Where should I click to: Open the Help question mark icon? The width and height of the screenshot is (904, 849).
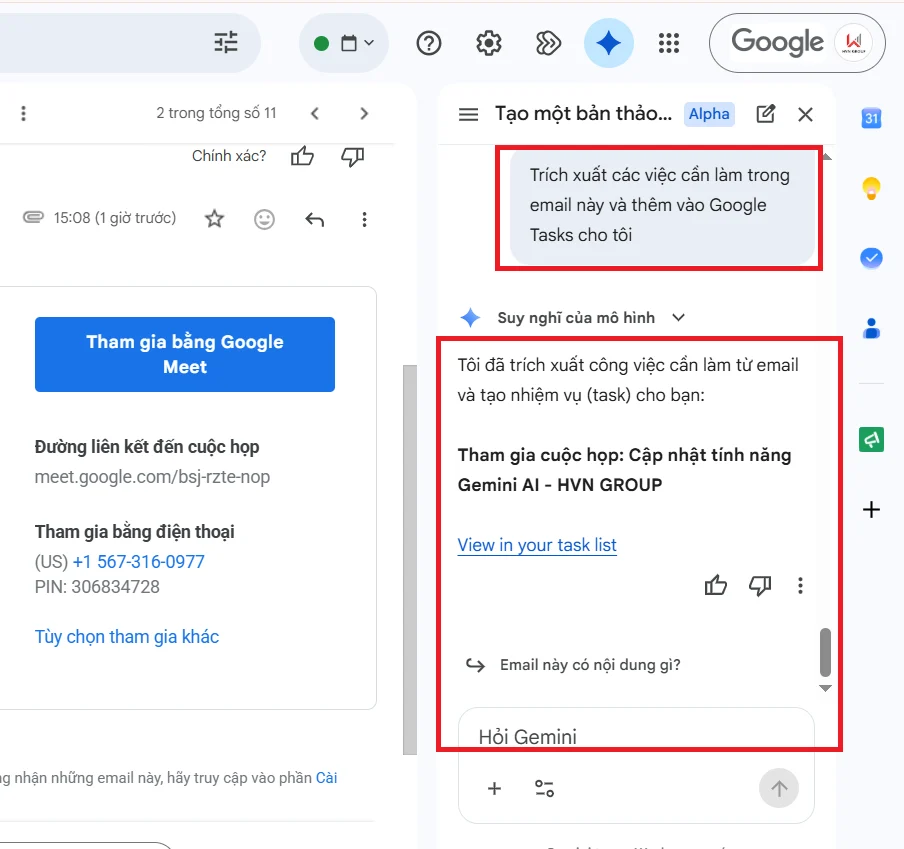pyautogui.click(x=428, y=43)
